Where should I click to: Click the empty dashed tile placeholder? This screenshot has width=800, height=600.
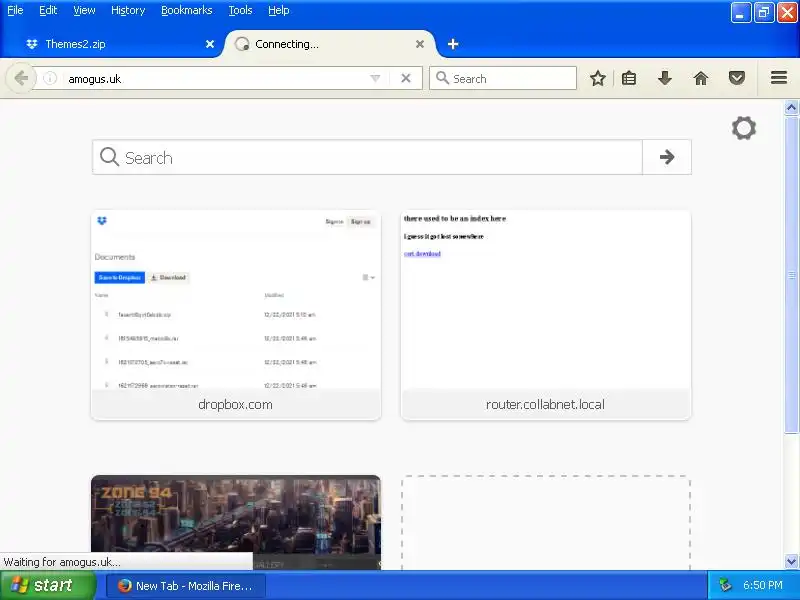click(x=546, y=522)
